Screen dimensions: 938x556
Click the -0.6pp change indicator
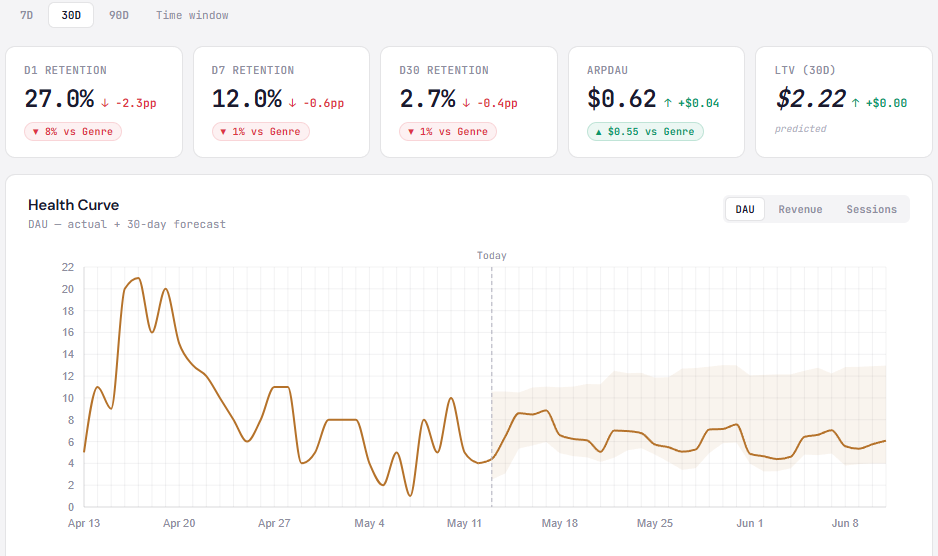tap(316, 103)
